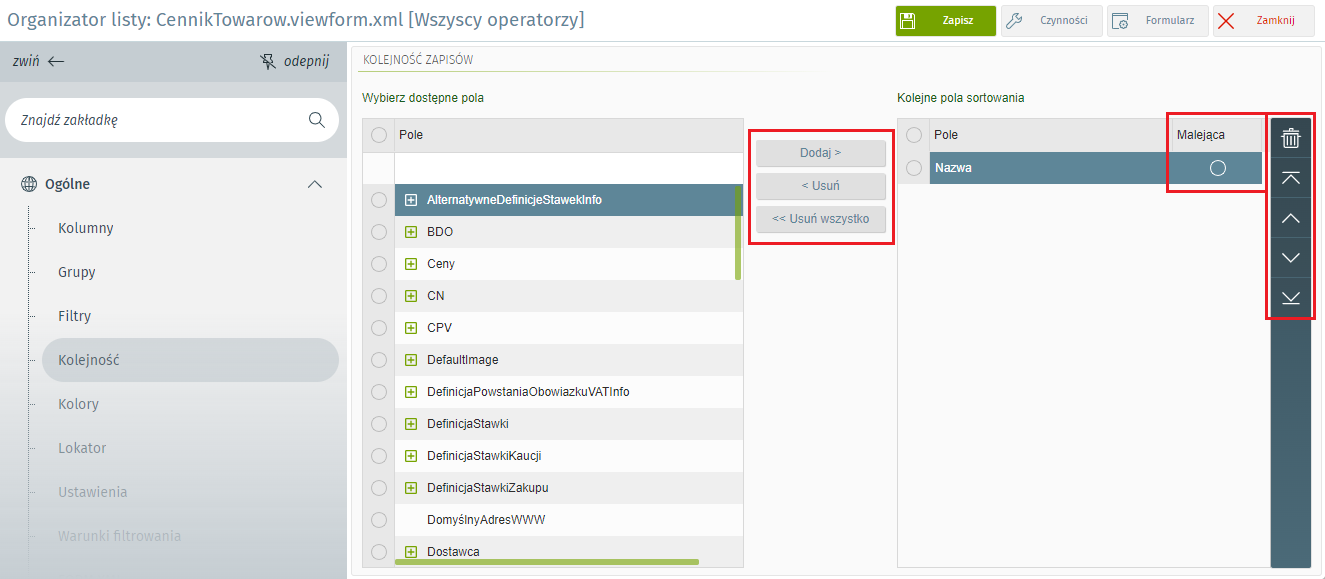Click the Znajdź zakładkę search field
Viewport: 1325px width, 579px height.
tap(160, 120)
